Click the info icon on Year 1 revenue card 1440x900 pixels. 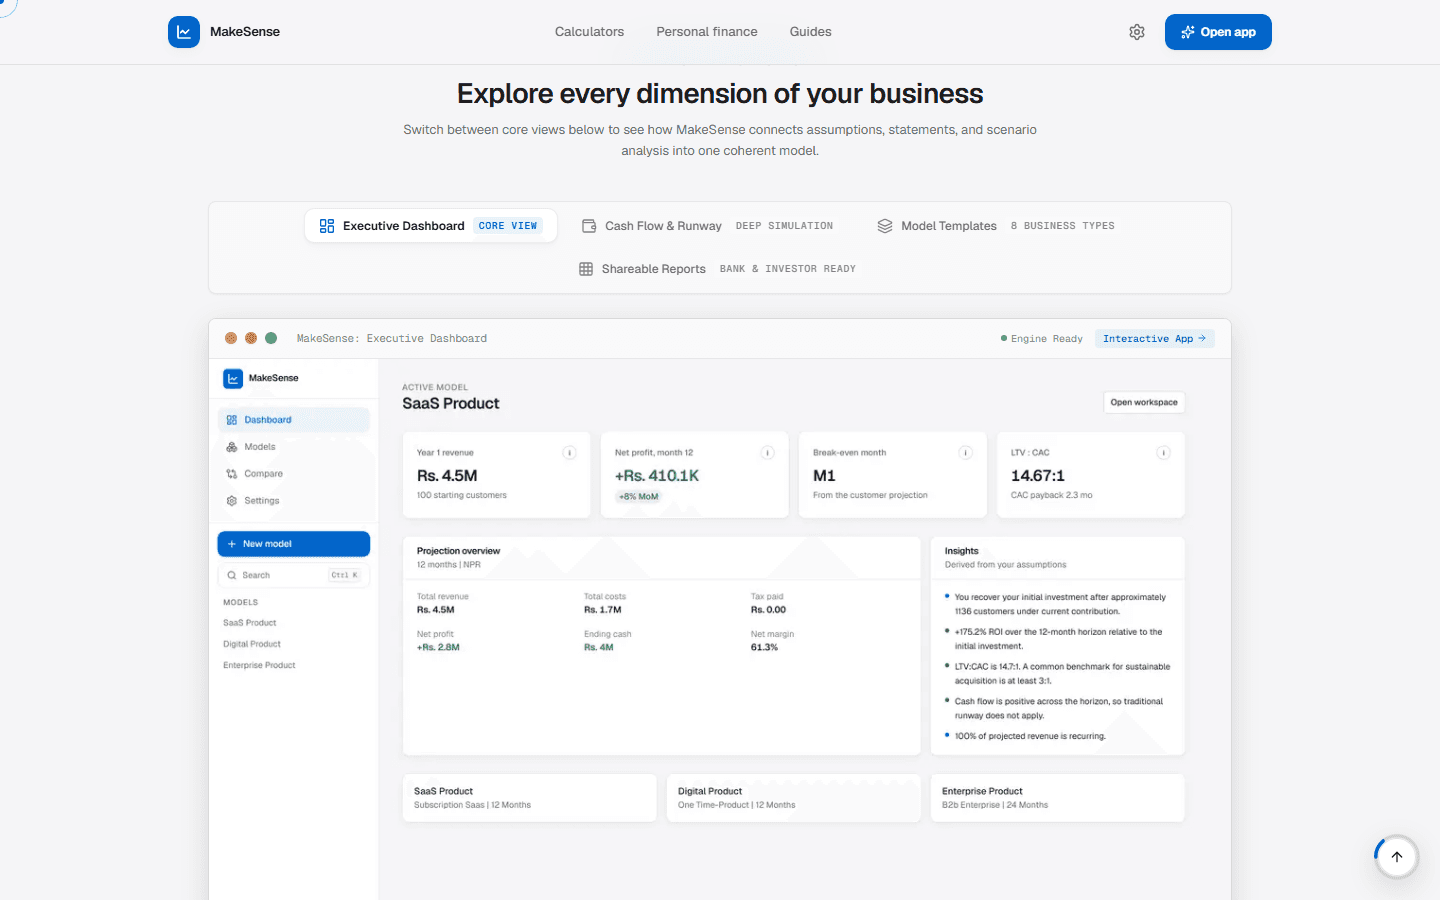[569, 453]
